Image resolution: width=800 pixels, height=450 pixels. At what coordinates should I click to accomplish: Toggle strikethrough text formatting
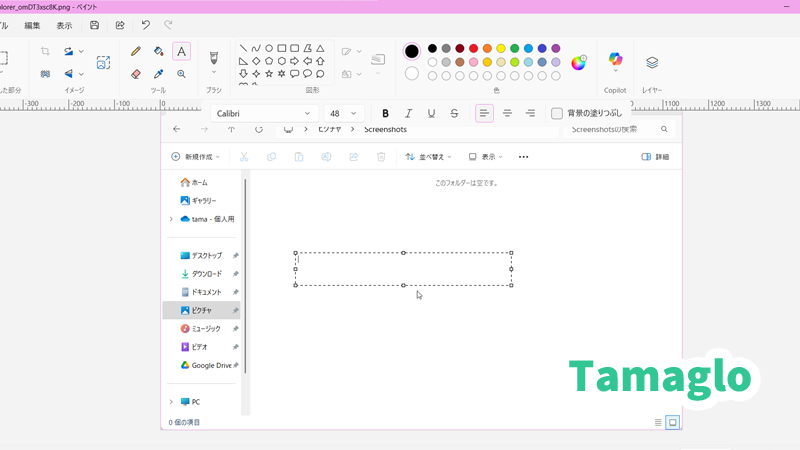click(x=454, y=114)
